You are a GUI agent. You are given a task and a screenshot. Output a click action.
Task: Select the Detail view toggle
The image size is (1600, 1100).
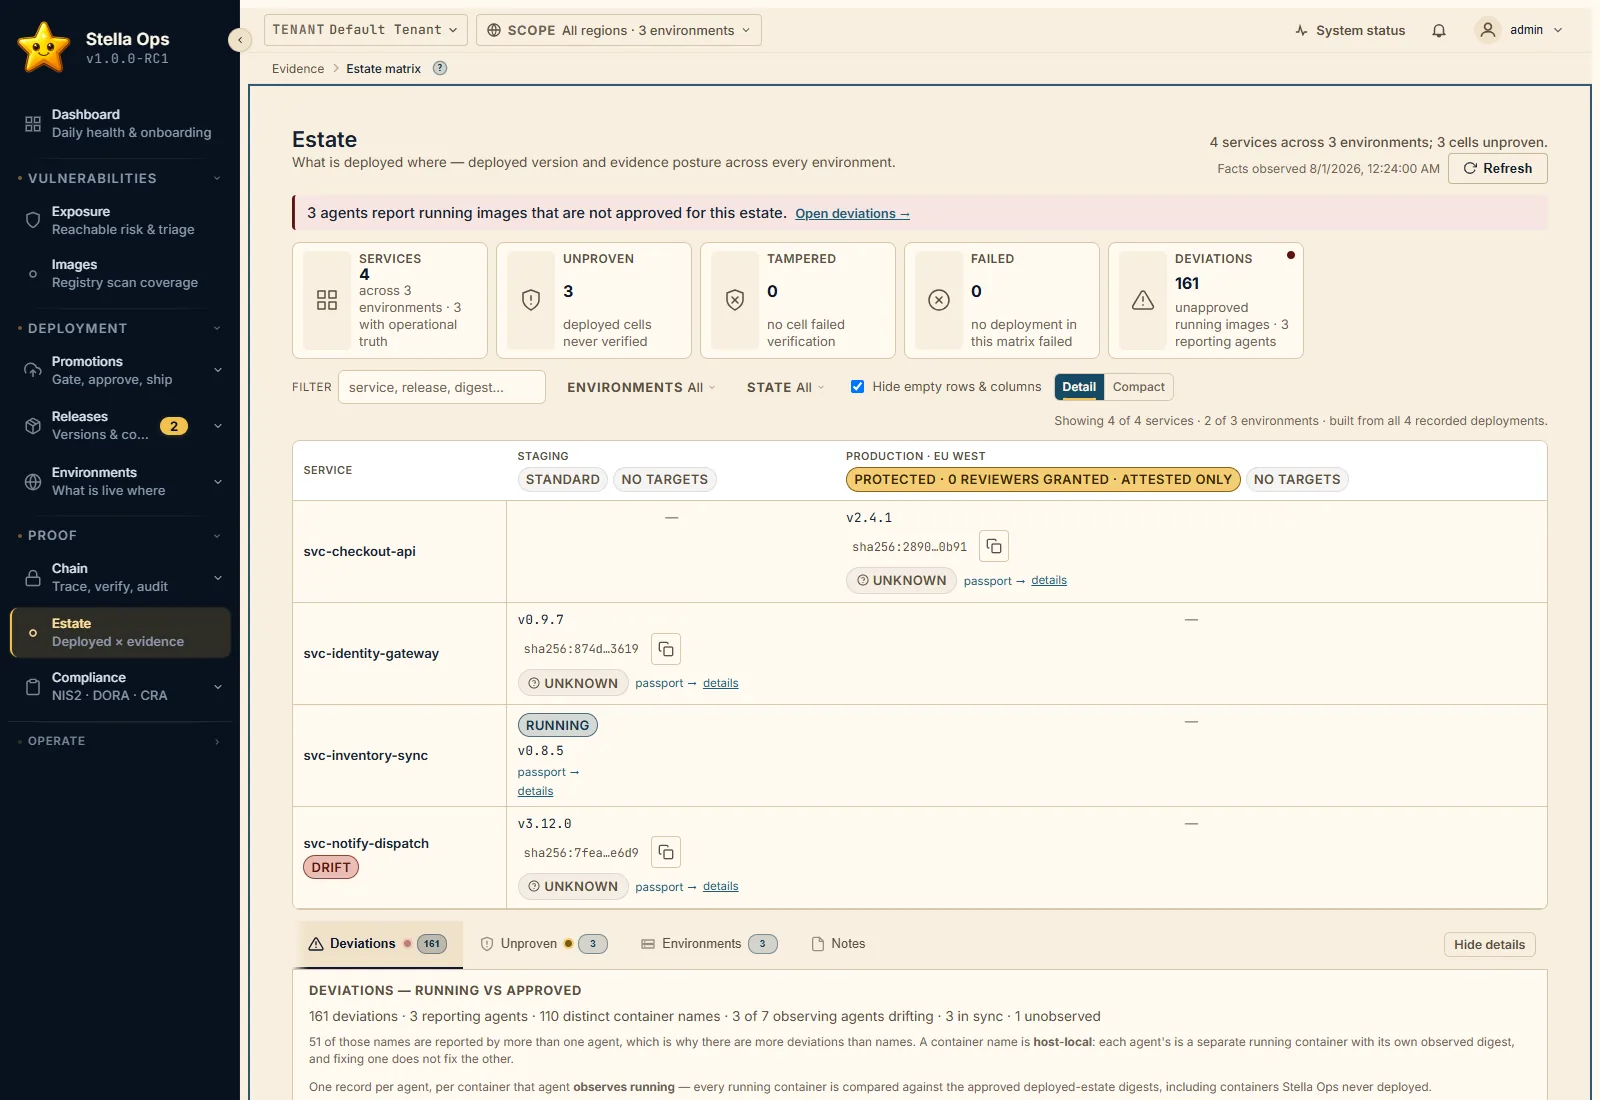(x=1079, y=387)
